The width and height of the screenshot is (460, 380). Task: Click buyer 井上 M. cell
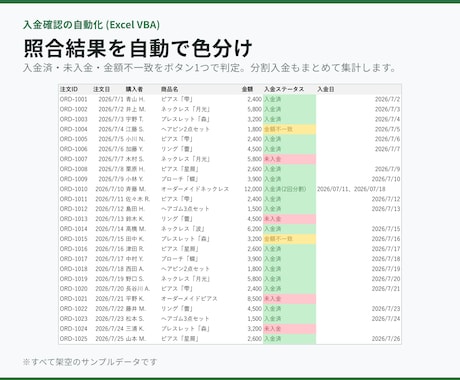135,109
